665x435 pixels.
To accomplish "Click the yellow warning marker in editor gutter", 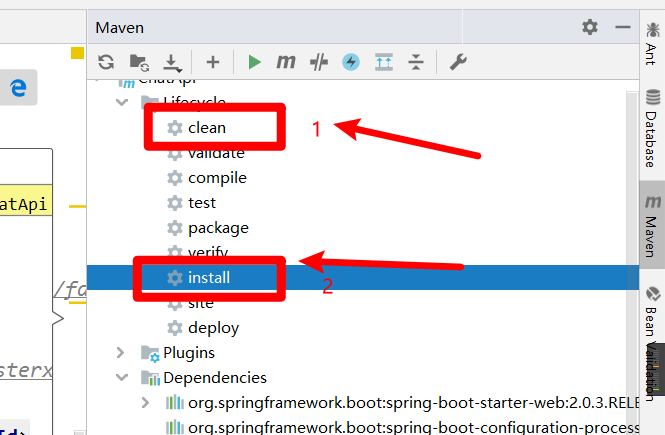I will pos(77,53).
